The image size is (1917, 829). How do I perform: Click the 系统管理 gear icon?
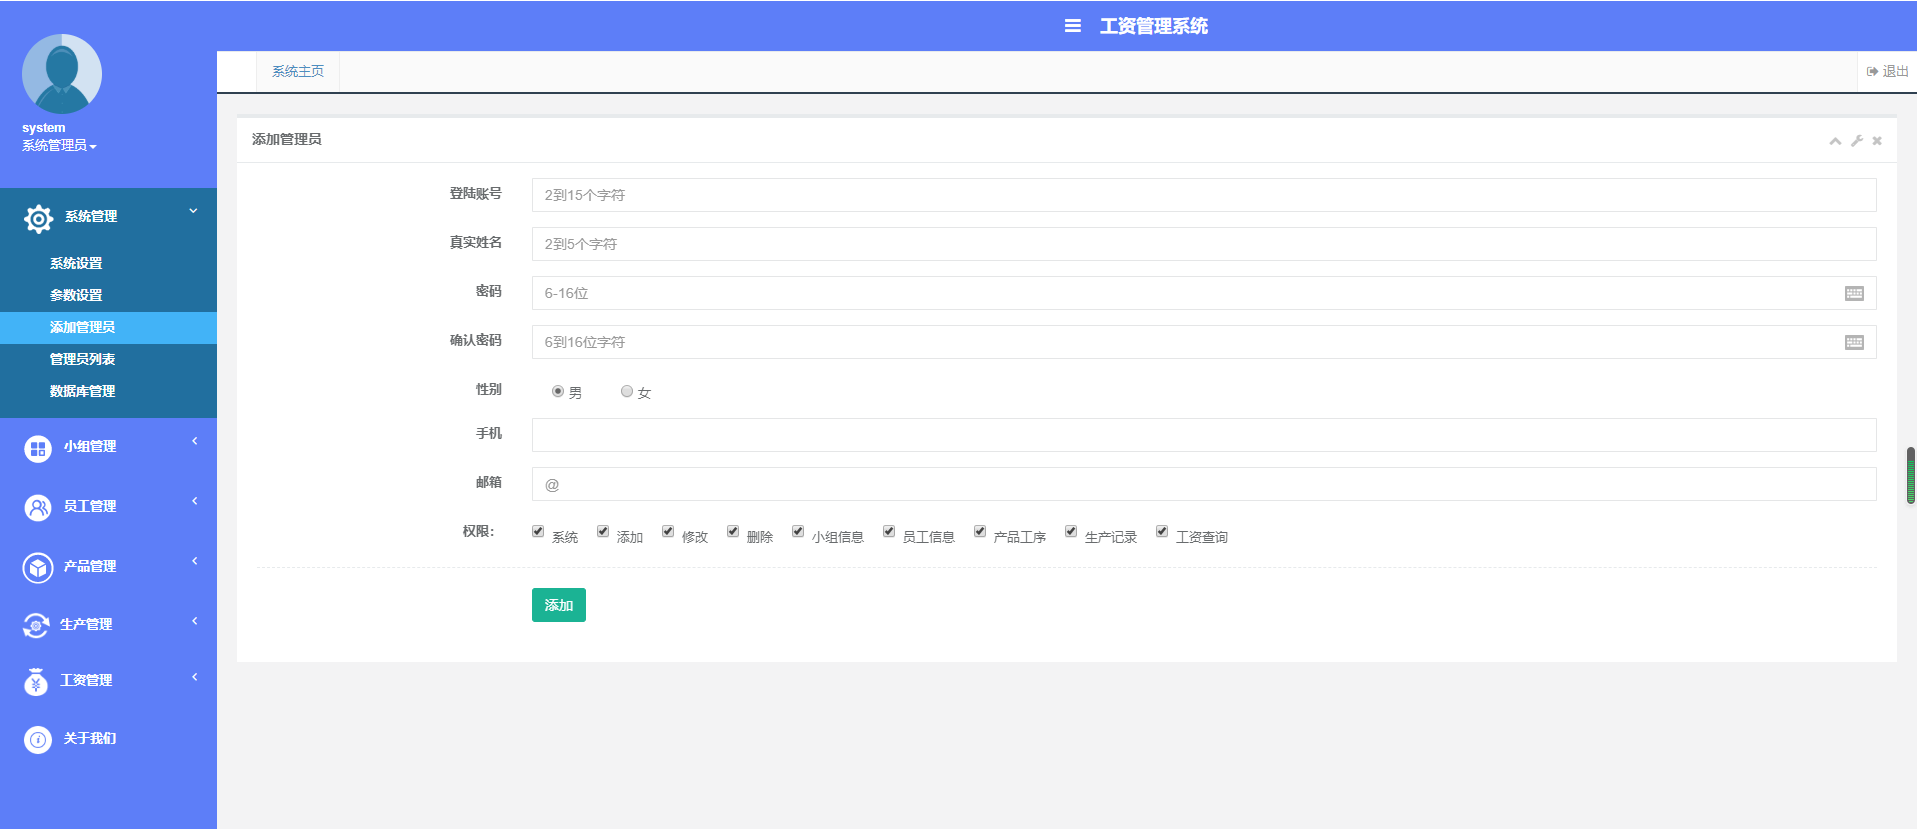pos(38,218)
